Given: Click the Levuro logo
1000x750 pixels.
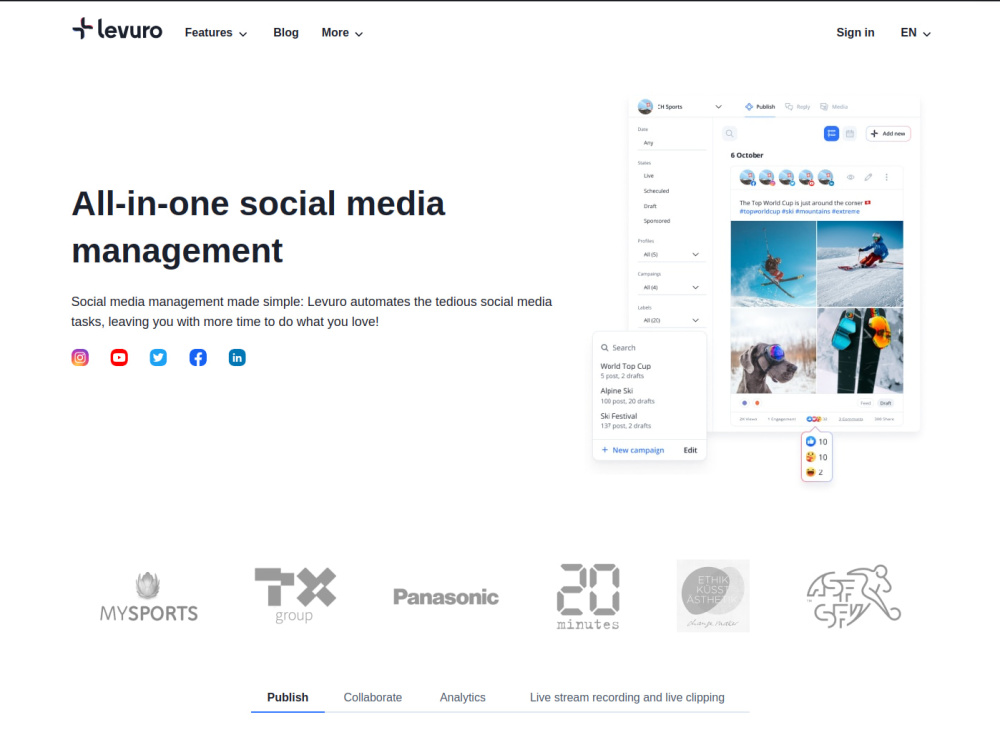Looking at the screenshot, I should pos(117,29).
